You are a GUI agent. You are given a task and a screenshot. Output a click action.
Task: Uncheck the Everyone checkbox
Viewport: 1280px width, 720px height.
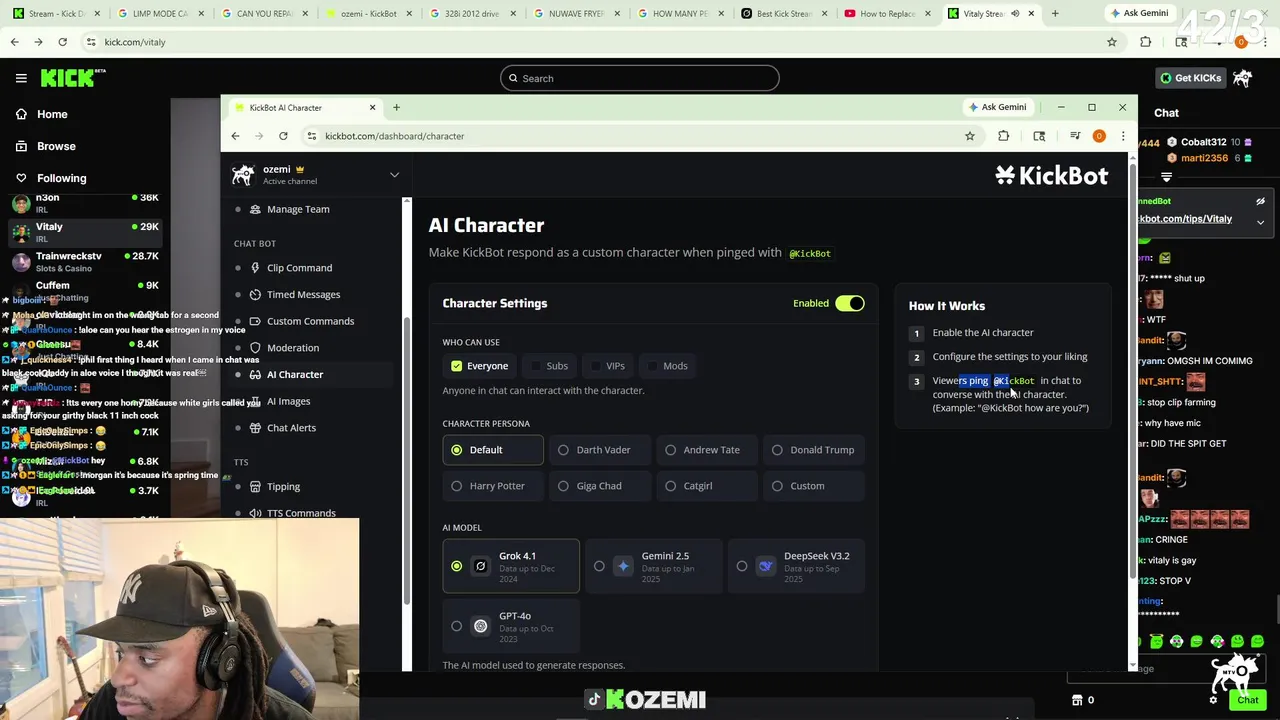coord(456,366)
